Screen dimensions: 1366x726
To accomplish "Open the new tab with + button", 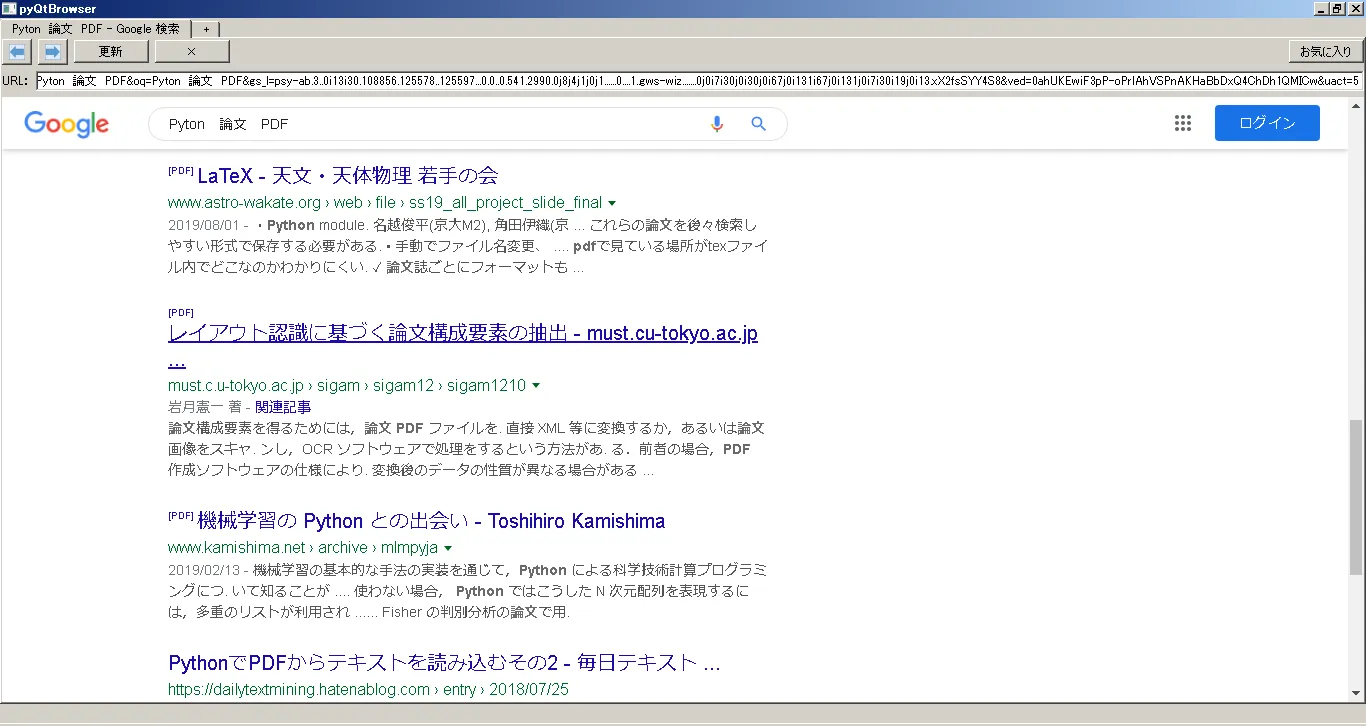I will click(206, 29).
